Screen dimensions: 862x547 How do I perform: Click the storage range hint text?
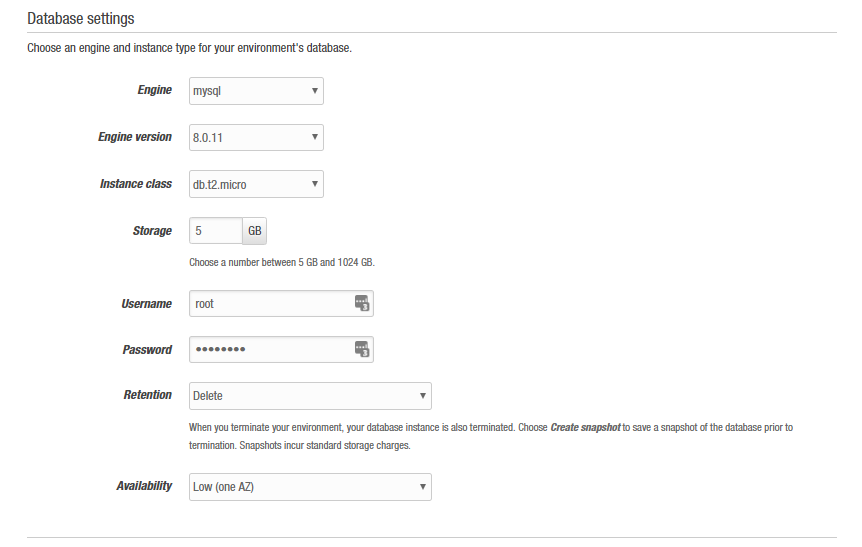(x=282, y=262)
